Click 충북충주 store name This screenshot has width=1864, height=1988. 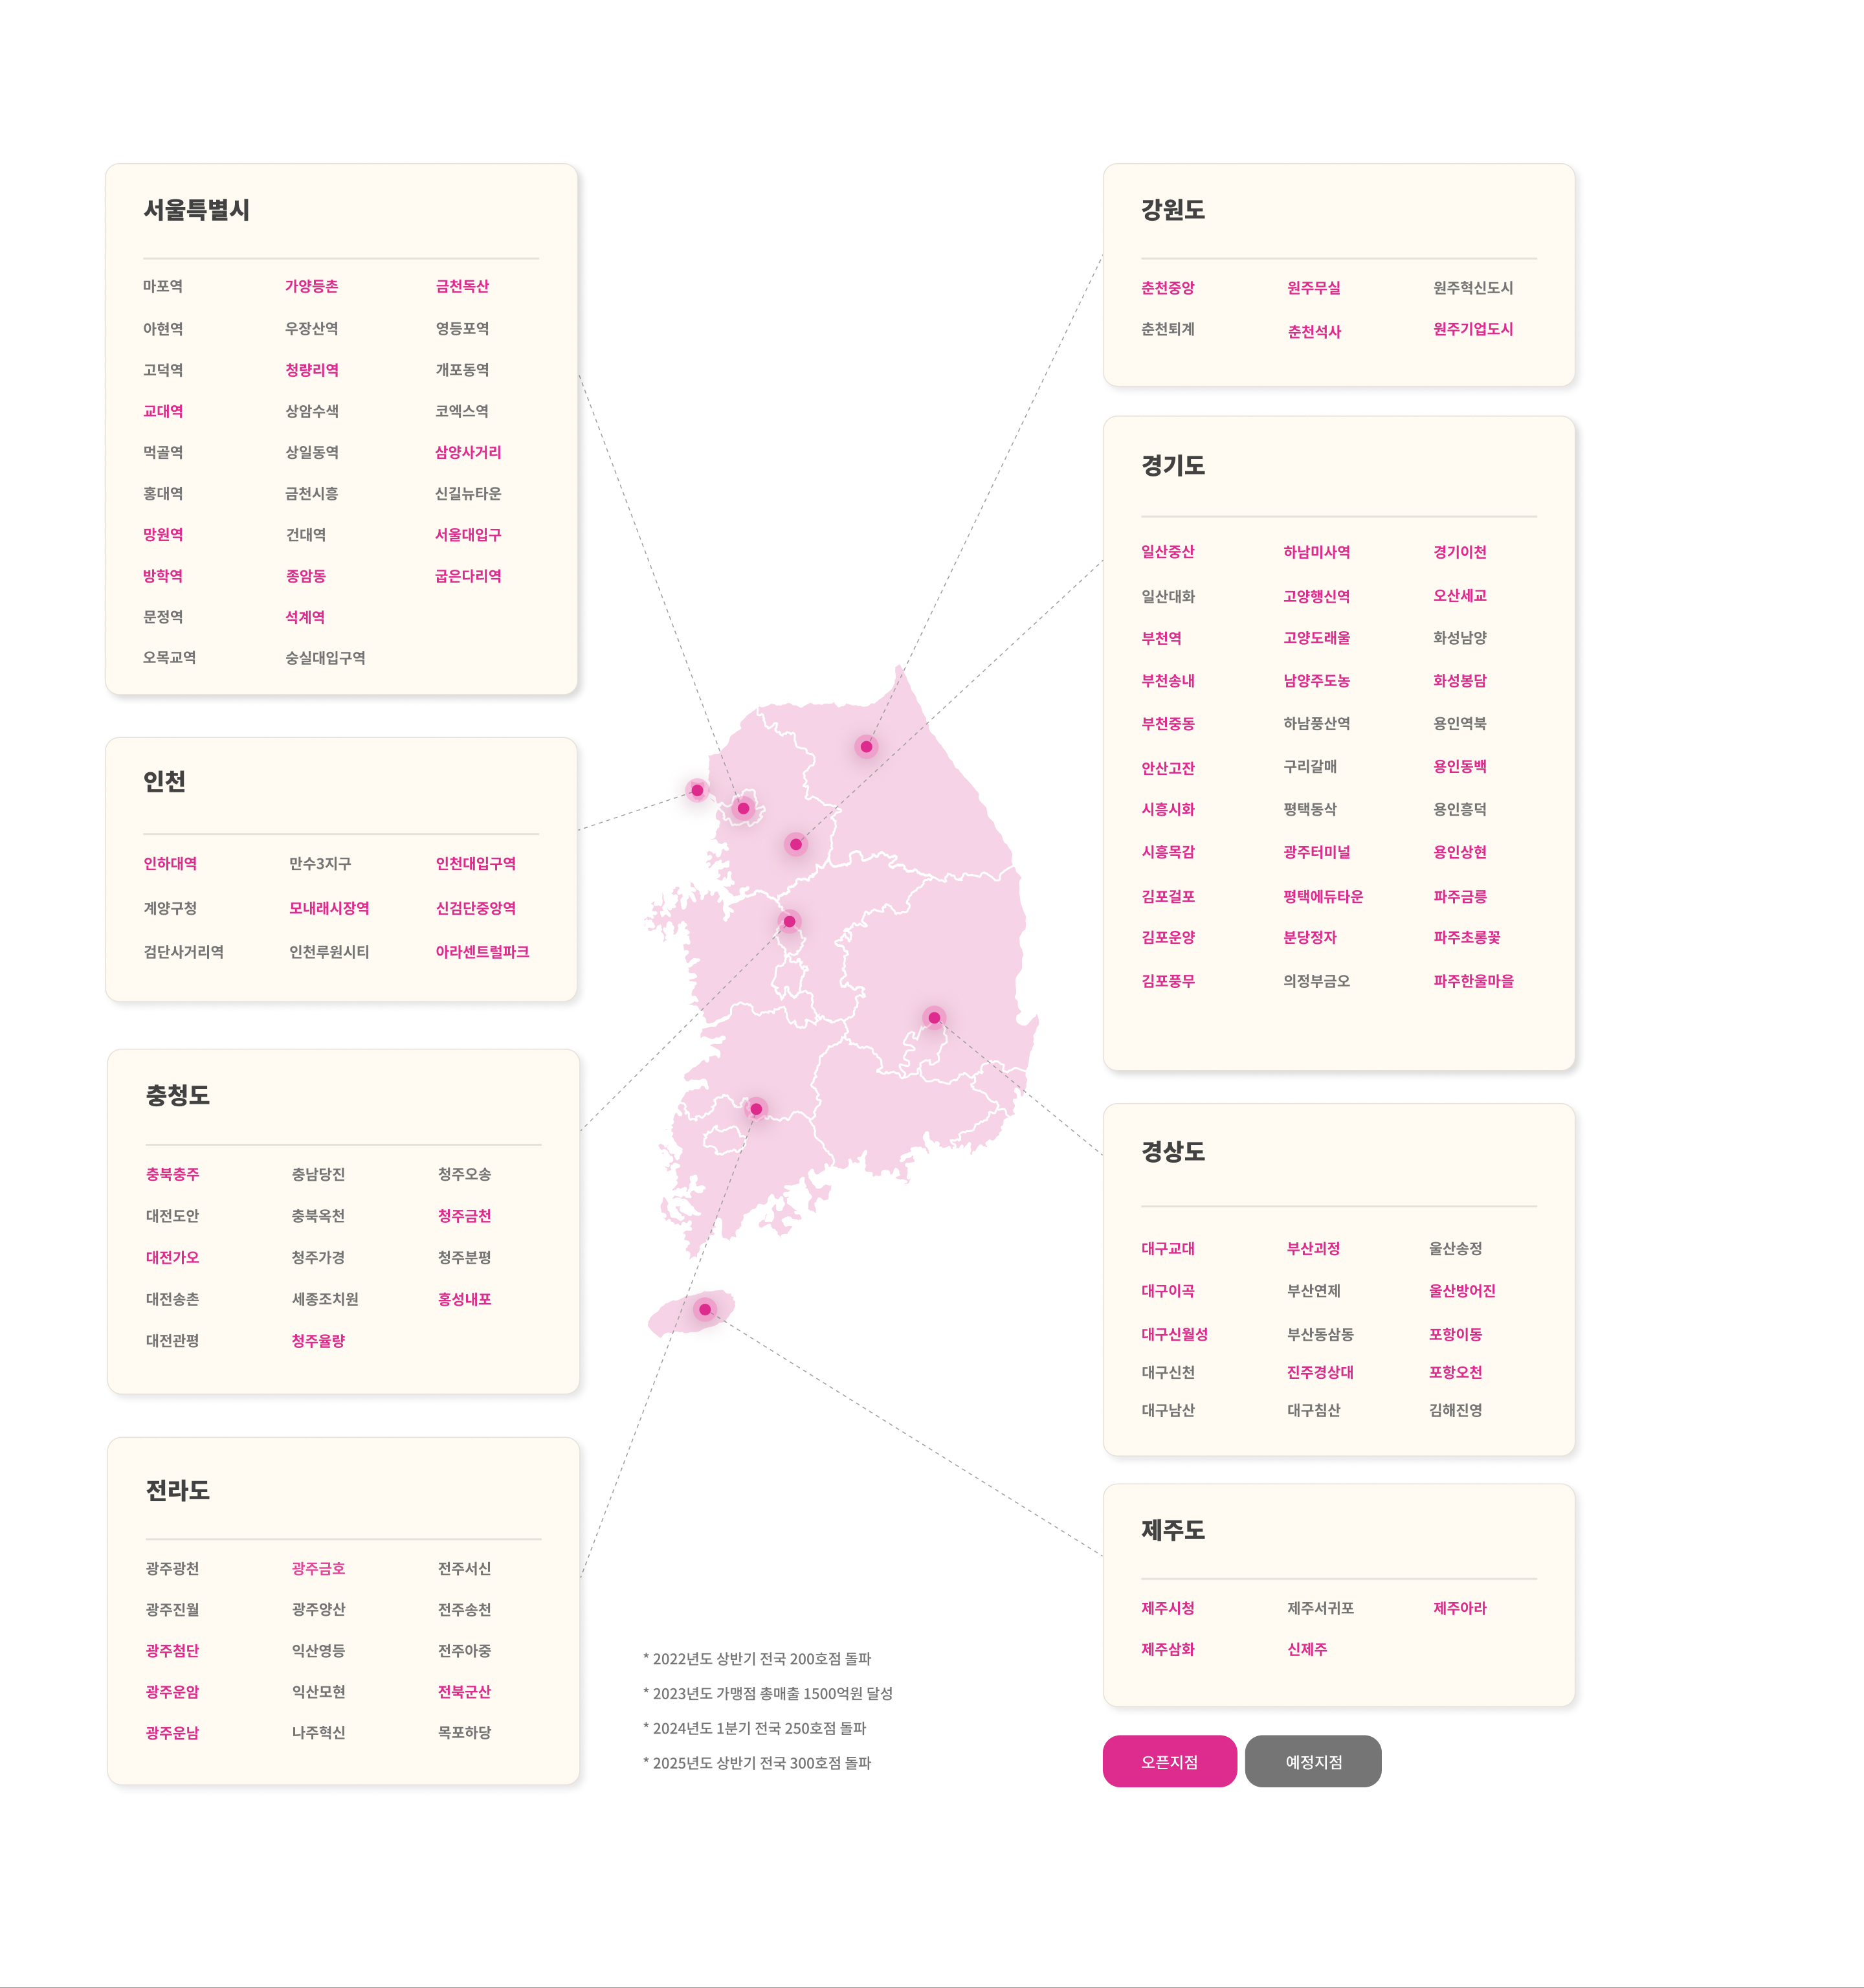[x=172, y=1174]
